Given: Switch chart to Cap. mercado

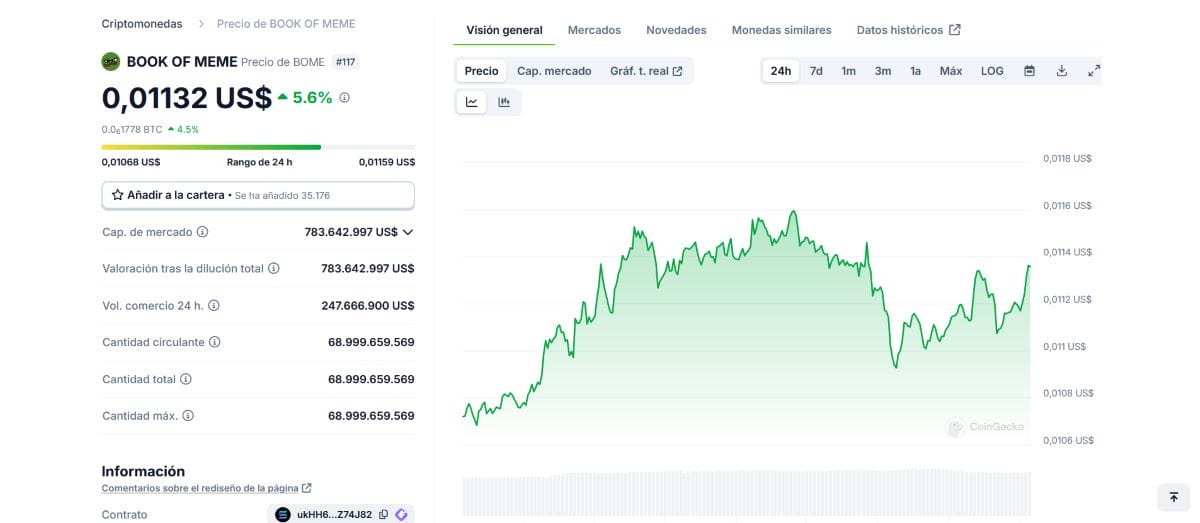Looking at the screenshot, I should [554, 71].
